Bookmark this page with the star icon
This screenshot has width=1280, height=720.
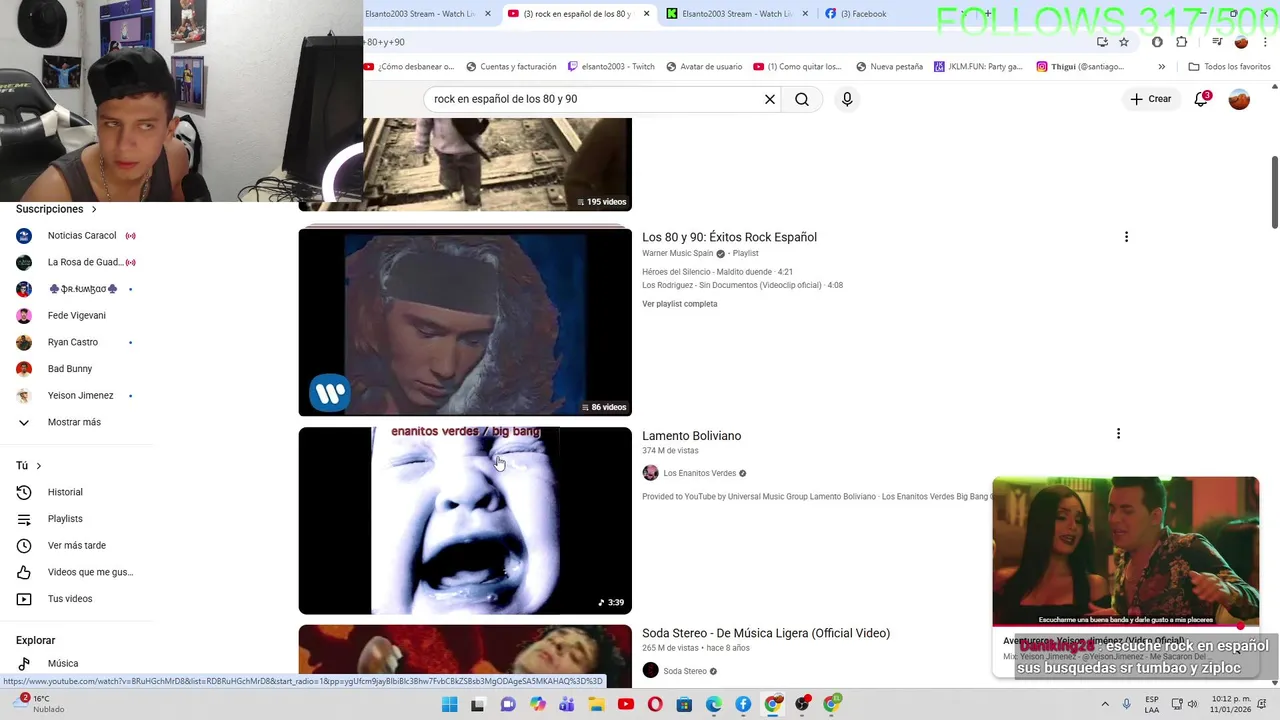coord(1124,42)
